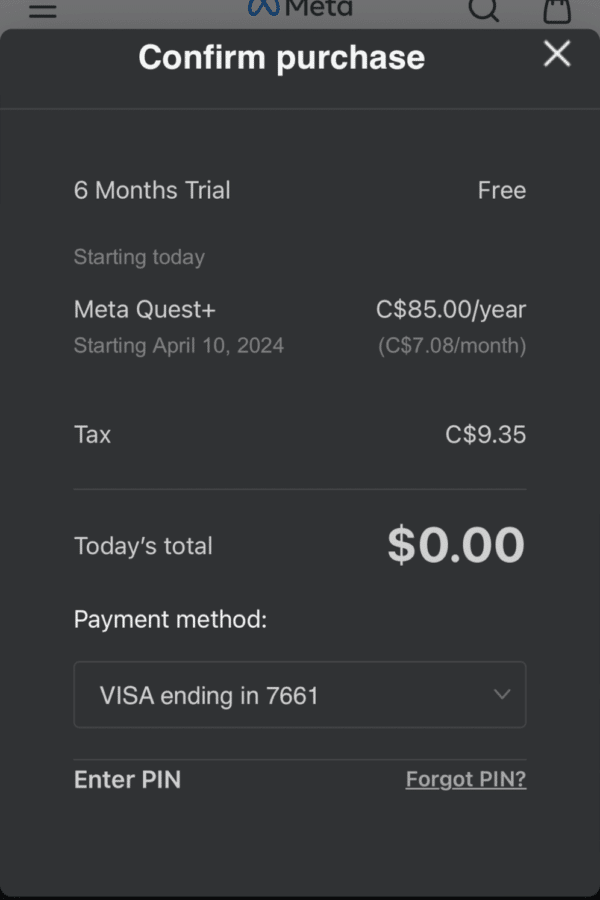Click the Payment method label
The height and width of the screenshot is (900, 600).
tap(171, 619)
